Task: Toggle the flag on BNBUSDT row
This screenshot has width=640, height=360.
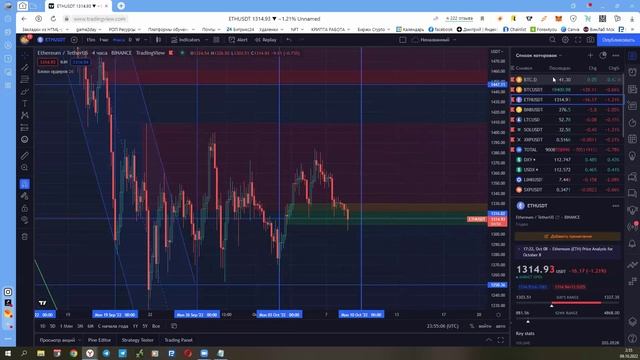Action: [x=513, y=109]
